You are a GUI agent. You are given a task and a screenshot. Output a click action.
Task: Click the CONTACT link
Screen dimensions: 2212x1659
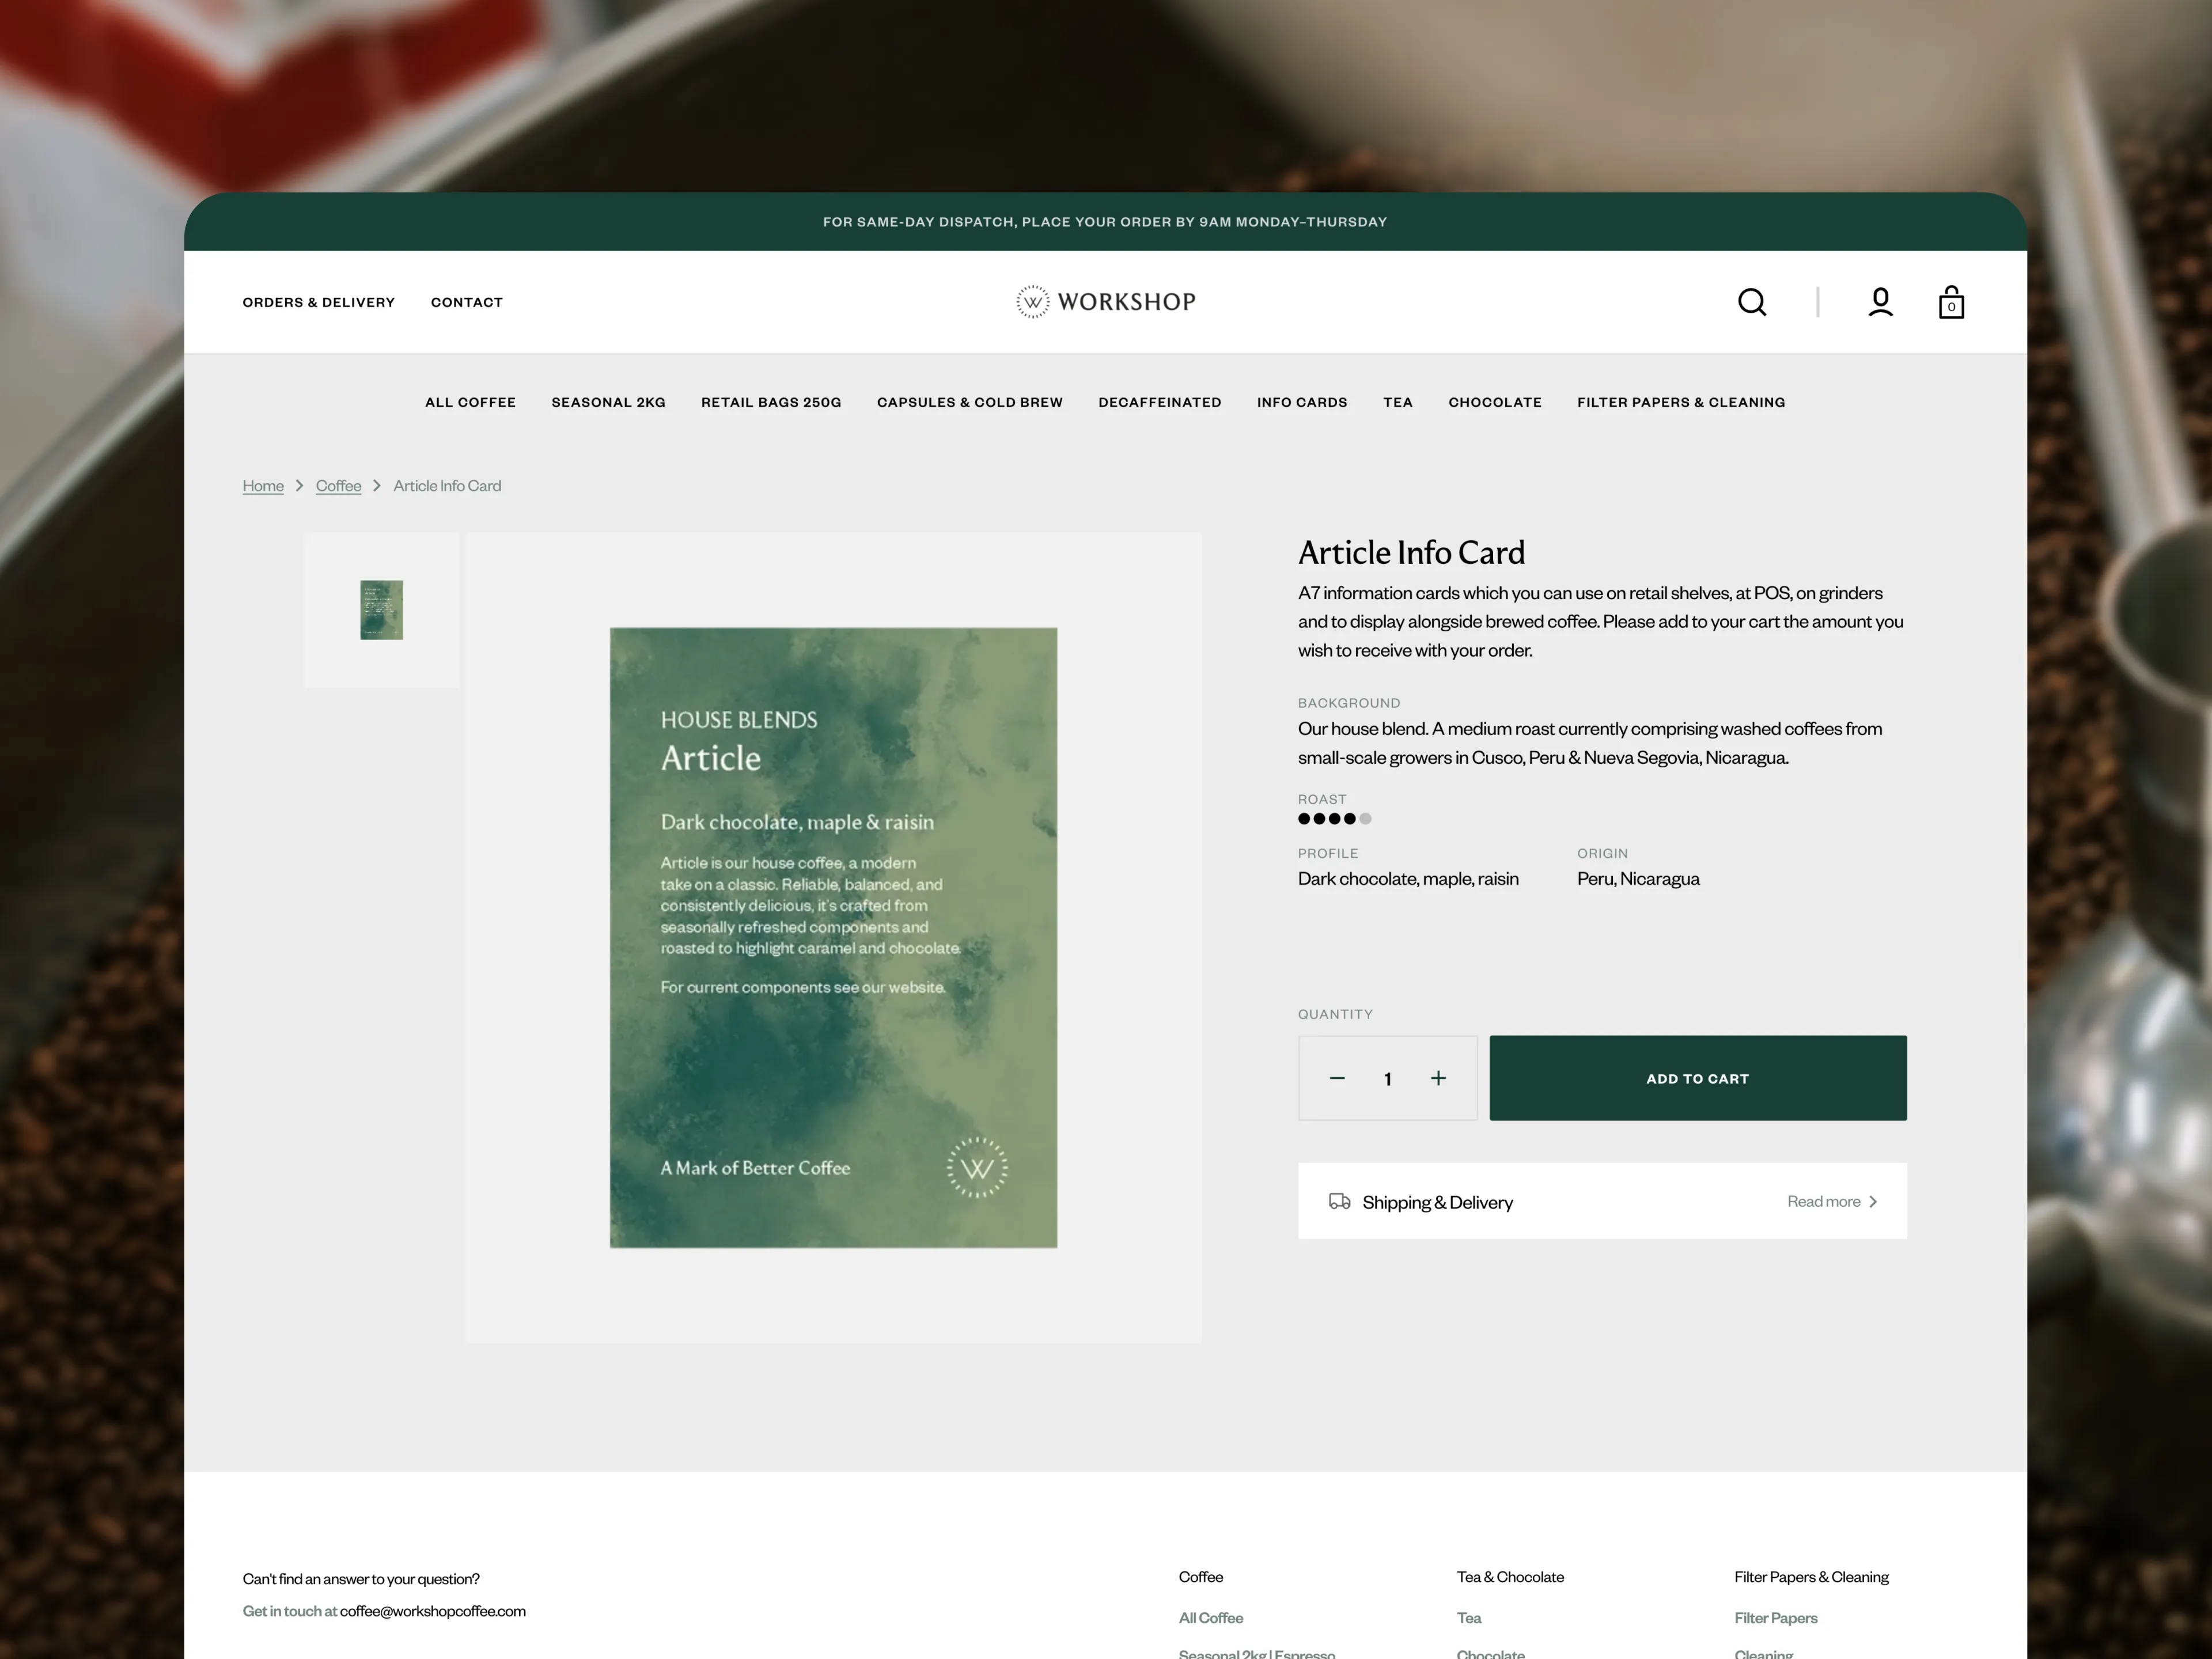pos(466,302)
